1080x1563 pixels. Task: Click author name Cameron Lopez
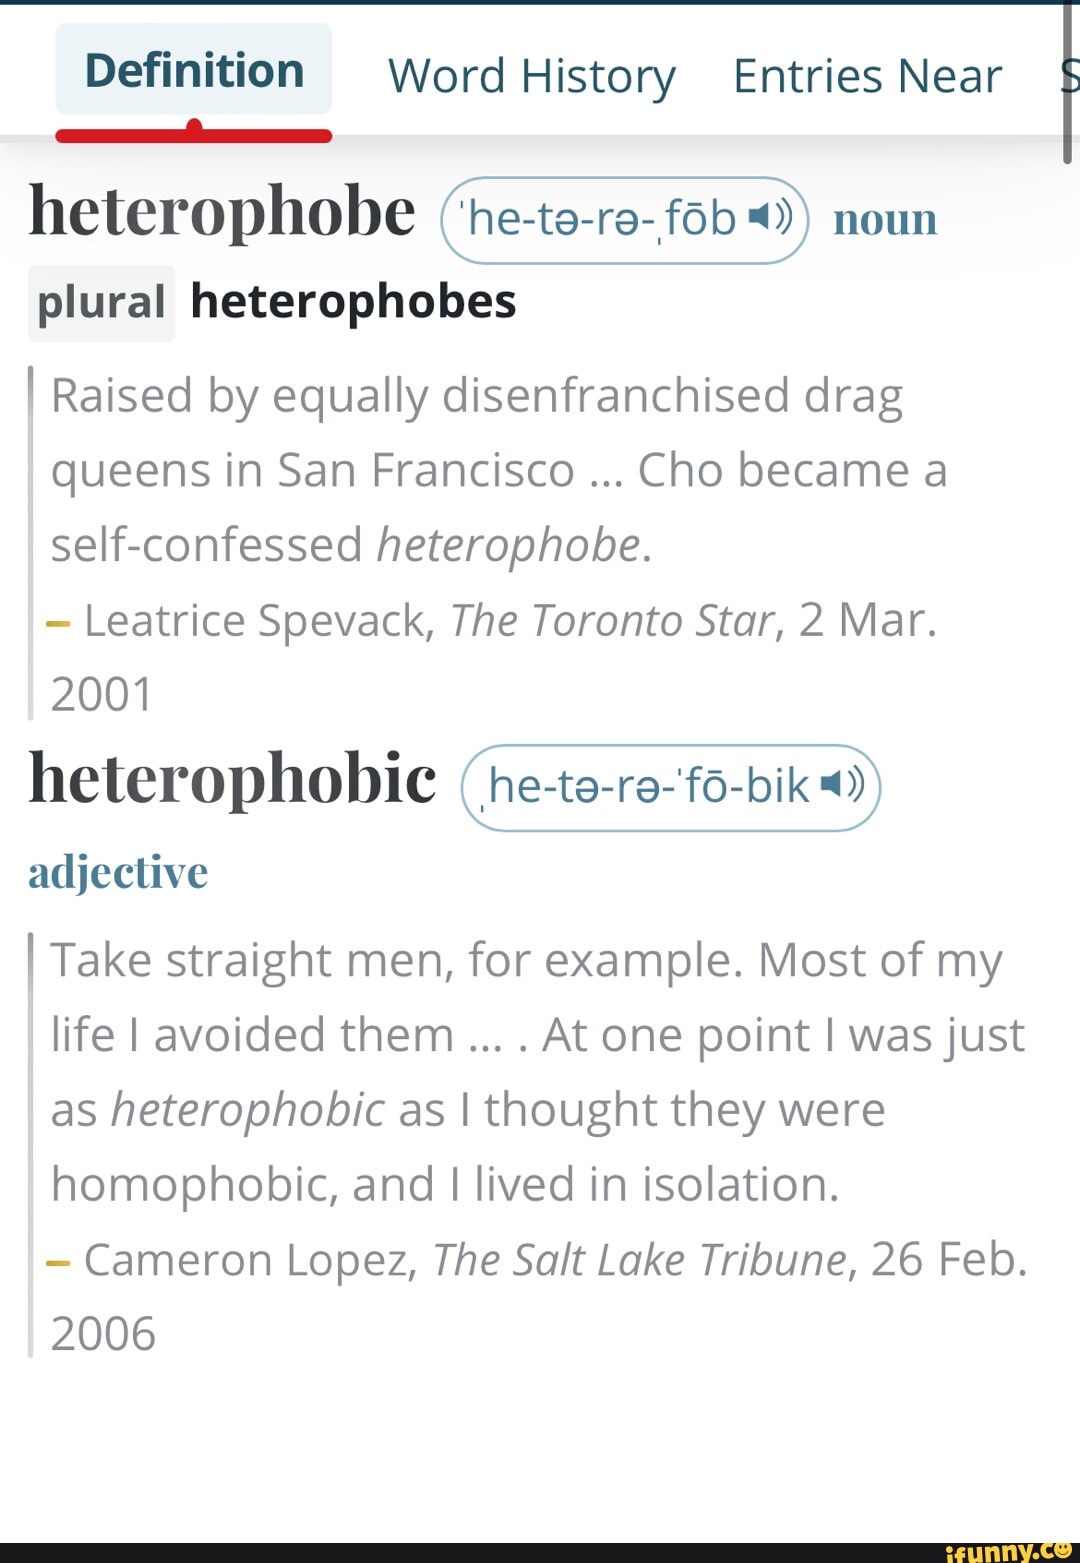(x=249, y=1259)
